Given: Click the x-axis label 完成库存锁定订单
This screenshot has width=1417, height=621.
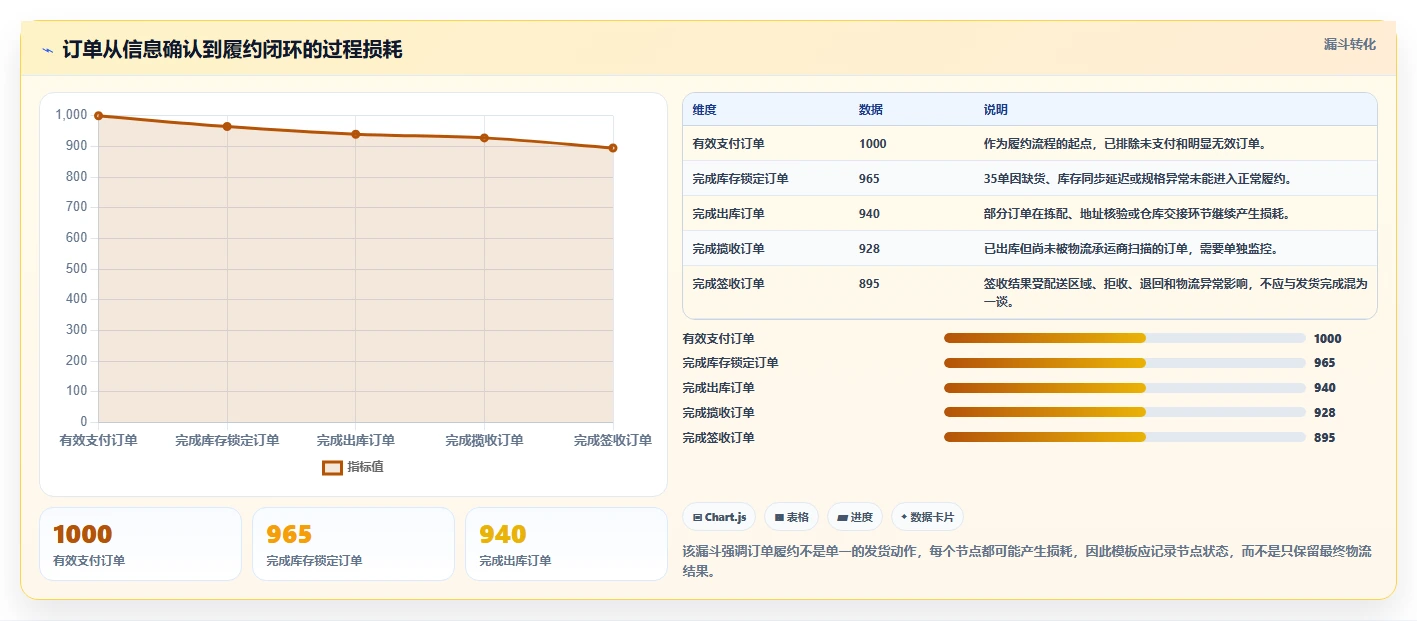Looking at the screenshot, I should click(x=227, y=441).
